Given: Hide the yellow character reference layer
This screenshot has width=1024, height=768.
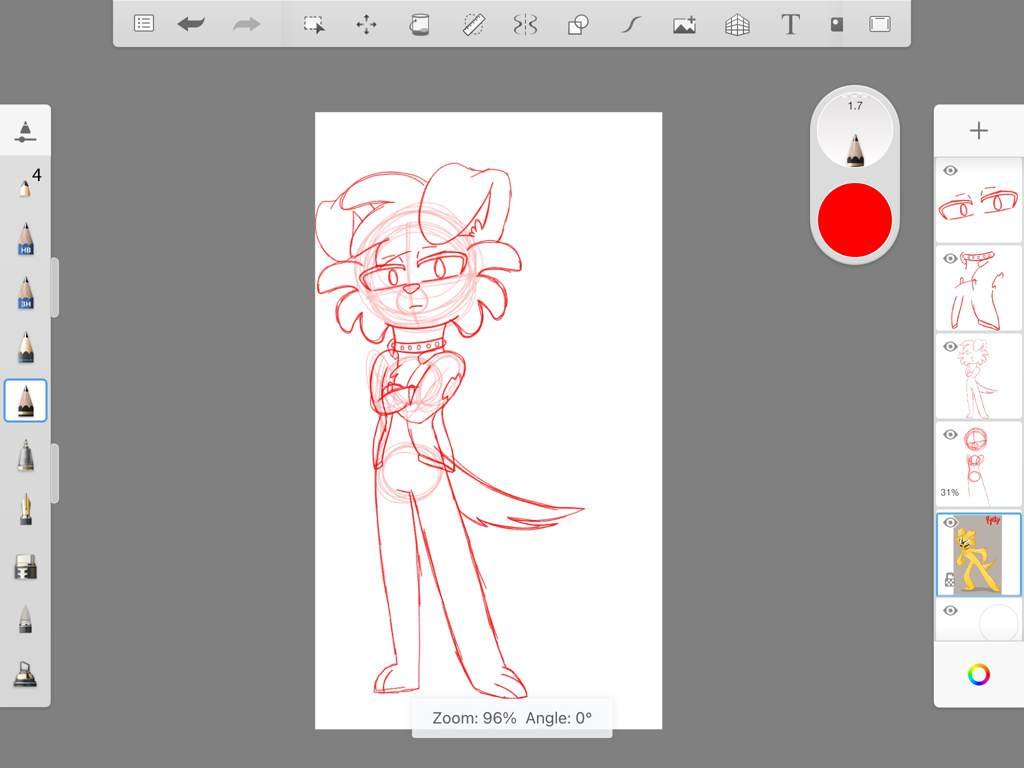Looking at the screenshot, I should (950, 523).
